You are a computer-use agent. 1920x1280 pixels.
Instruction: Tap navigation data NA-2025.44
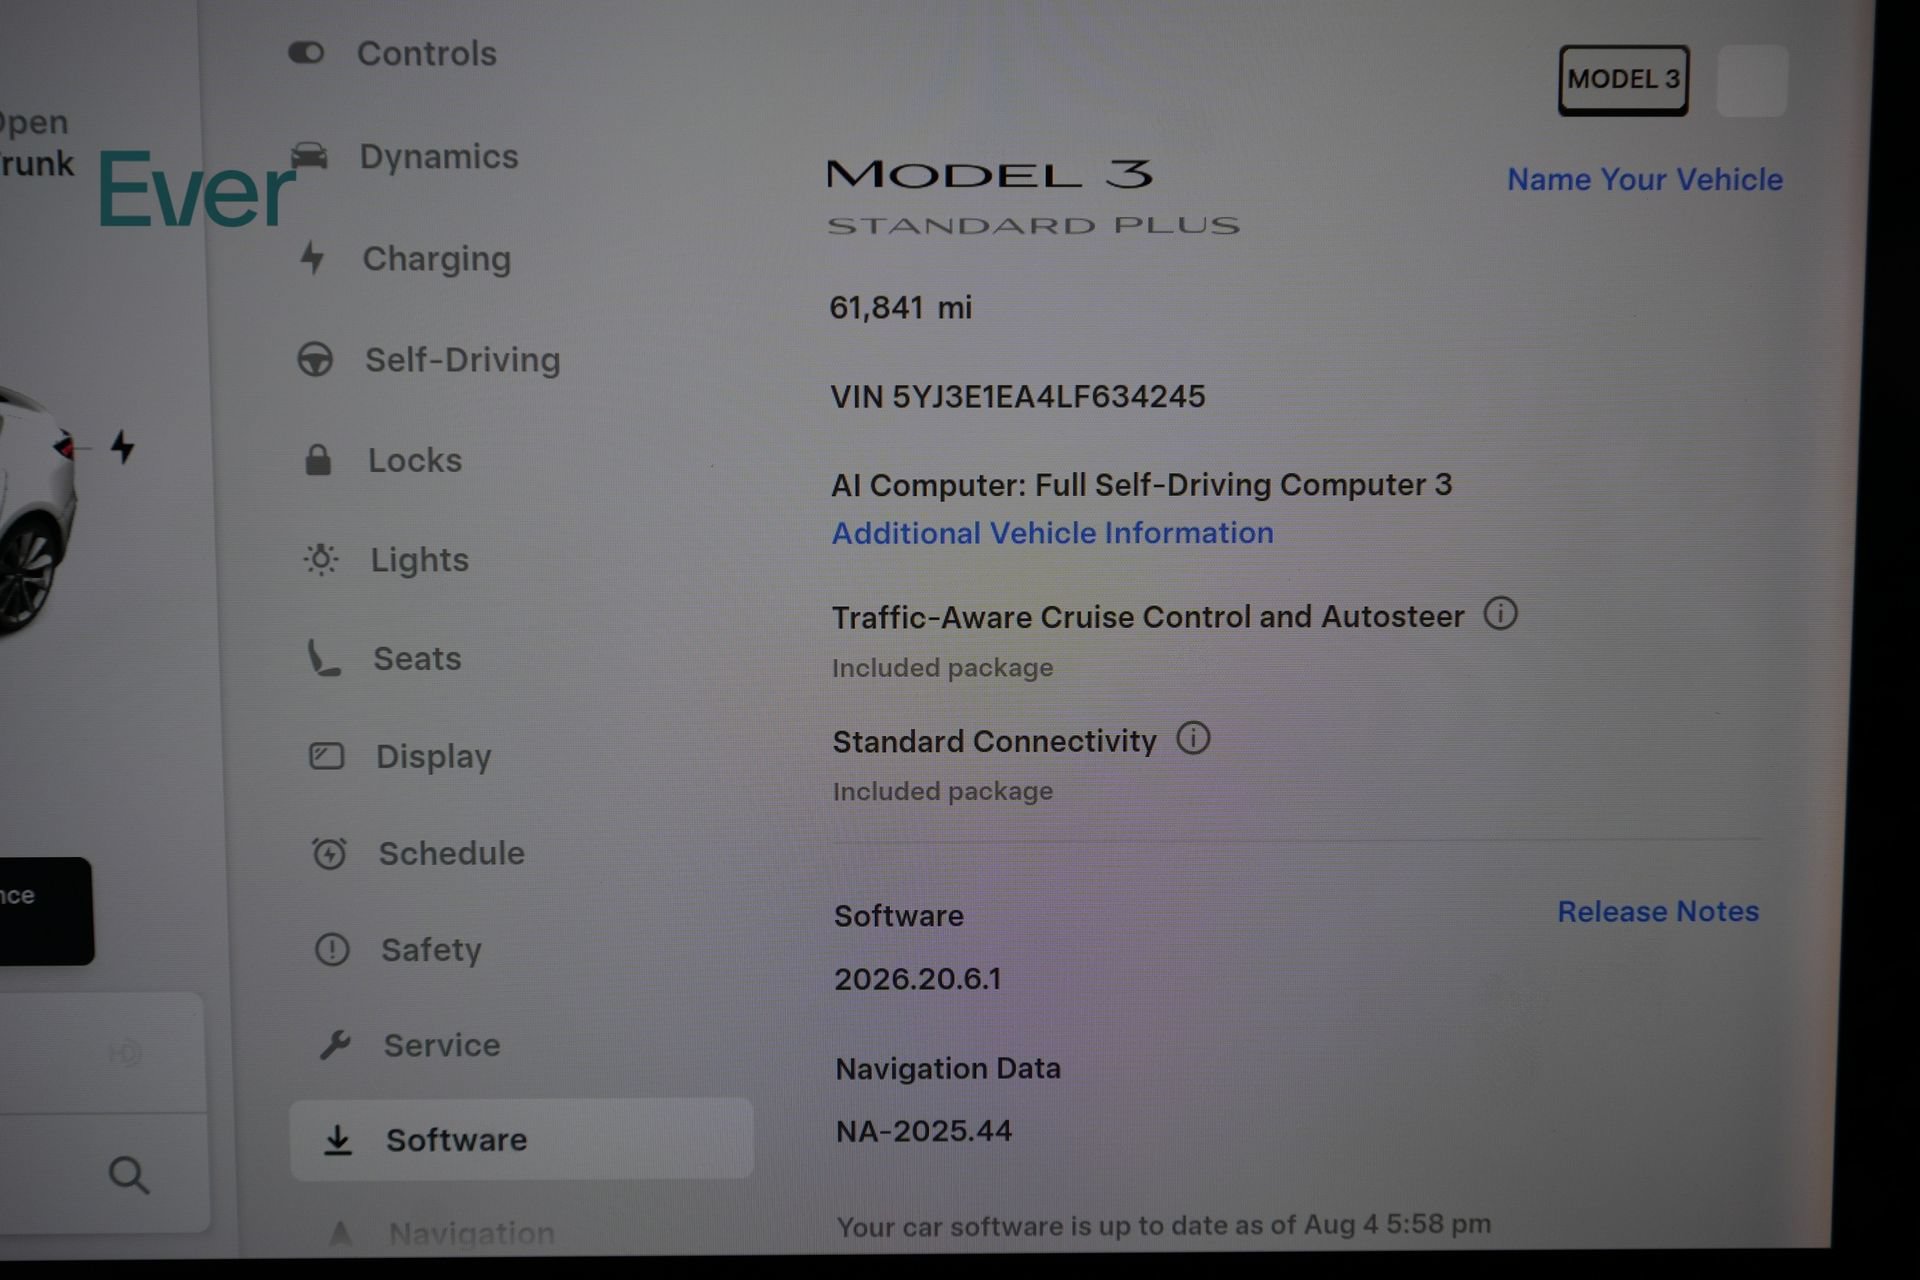click(924, 1131)
